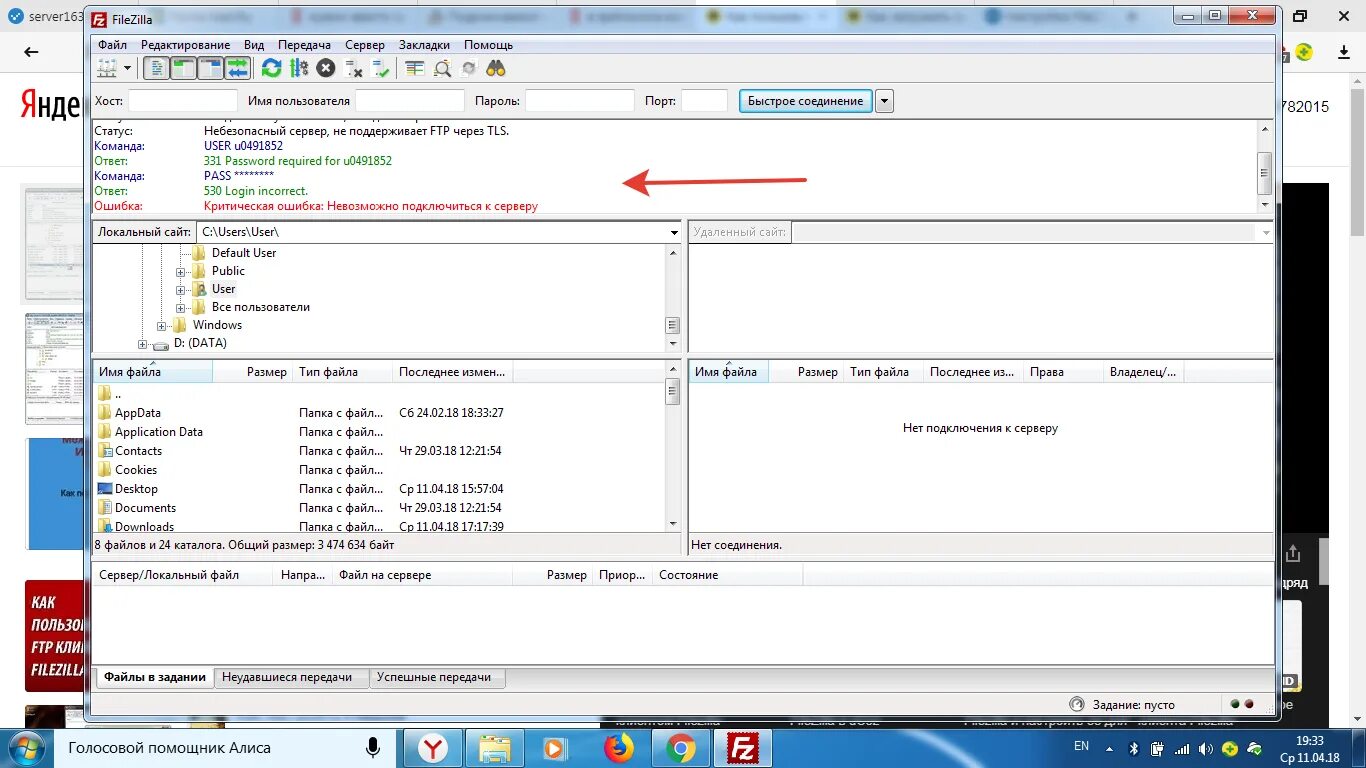Screen dimensions: 1366x768
Task: Toggle the local directory tree display
Action: click(x=183, y=68)
